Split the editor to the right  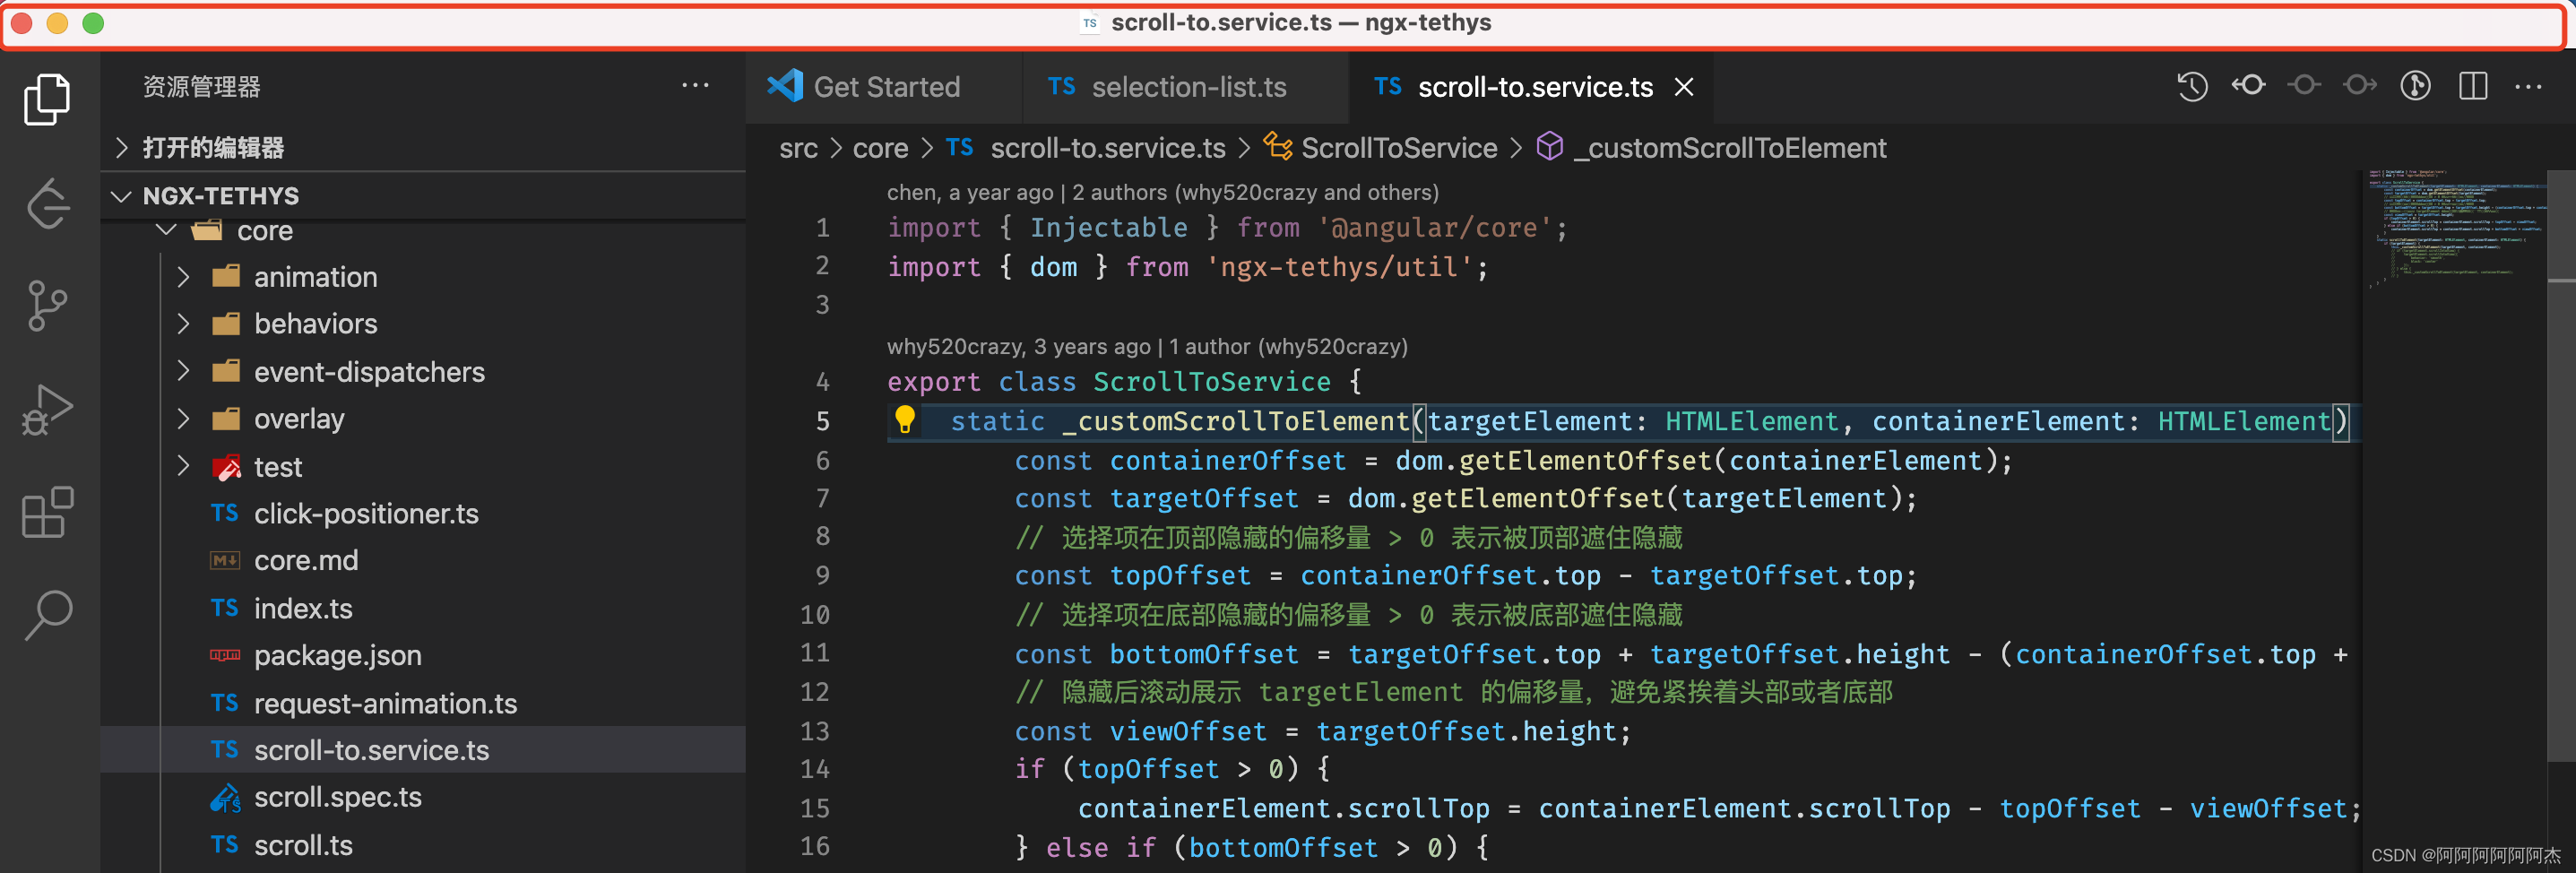2473,86
